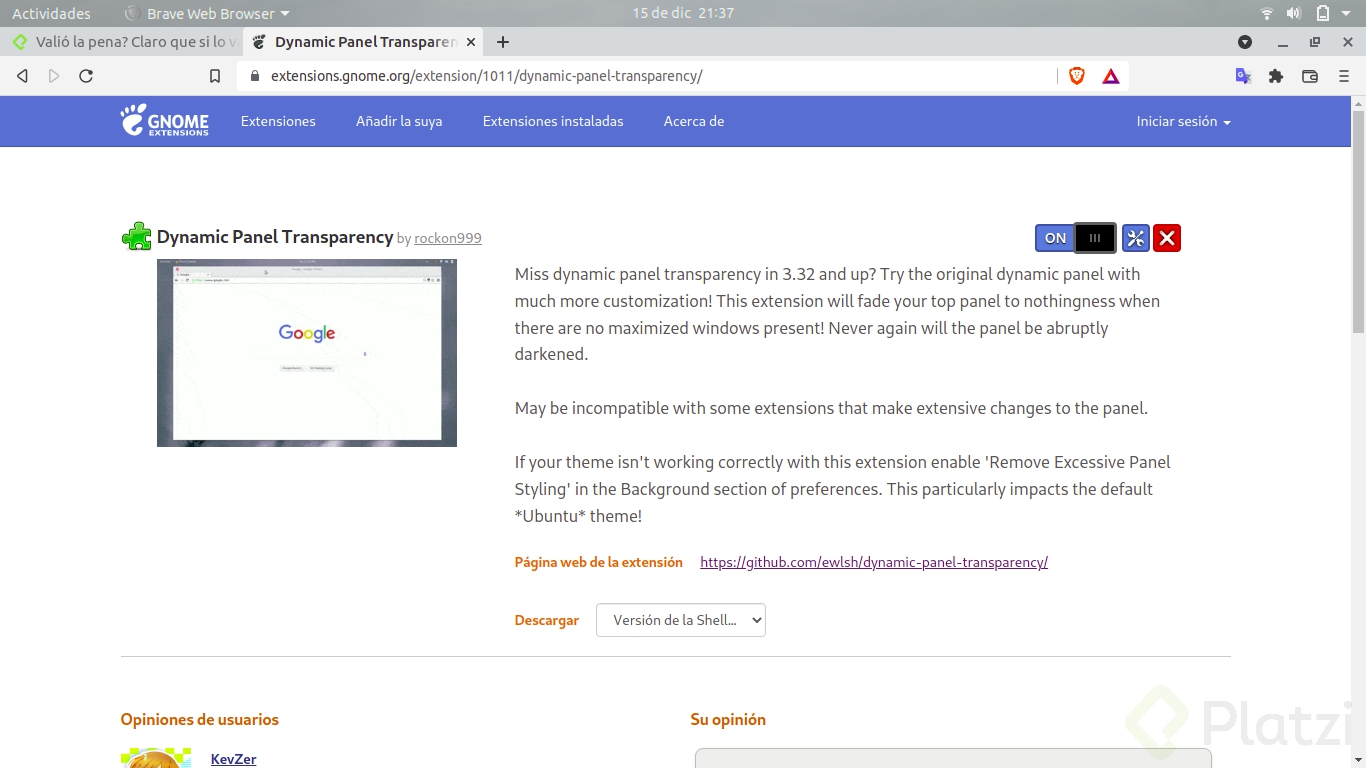Screen dimensions: 1366x768
Task: Open the GitHub dynamic-panel-transparency link
Action: tap(874, 562)
